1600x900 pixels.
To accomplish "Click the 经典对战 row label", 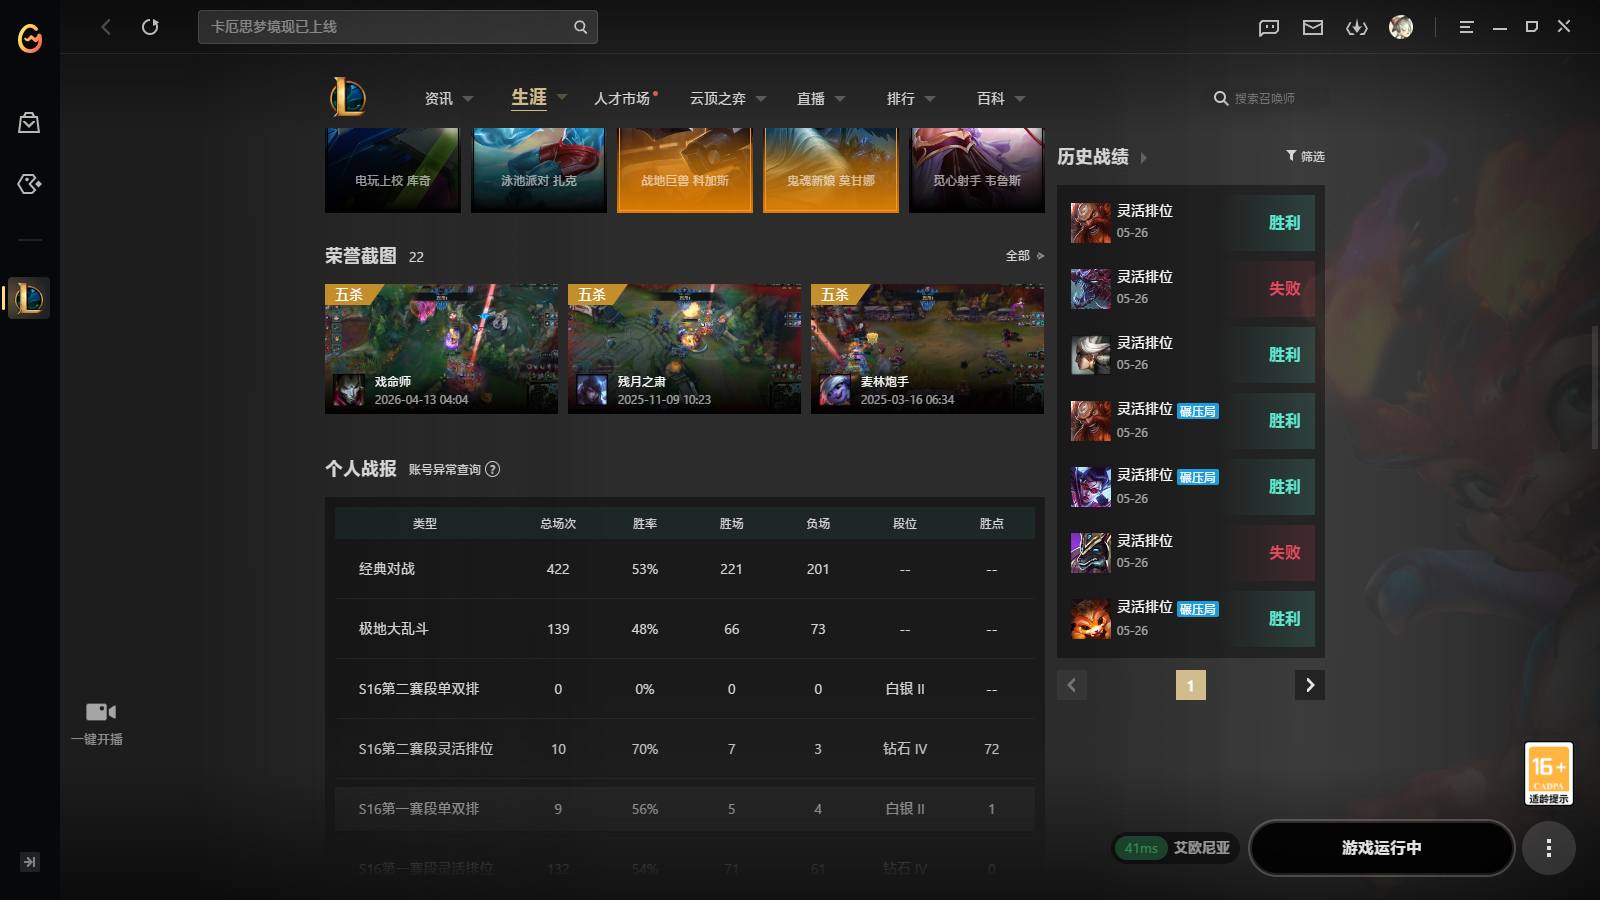I will (x=386, y=569).
